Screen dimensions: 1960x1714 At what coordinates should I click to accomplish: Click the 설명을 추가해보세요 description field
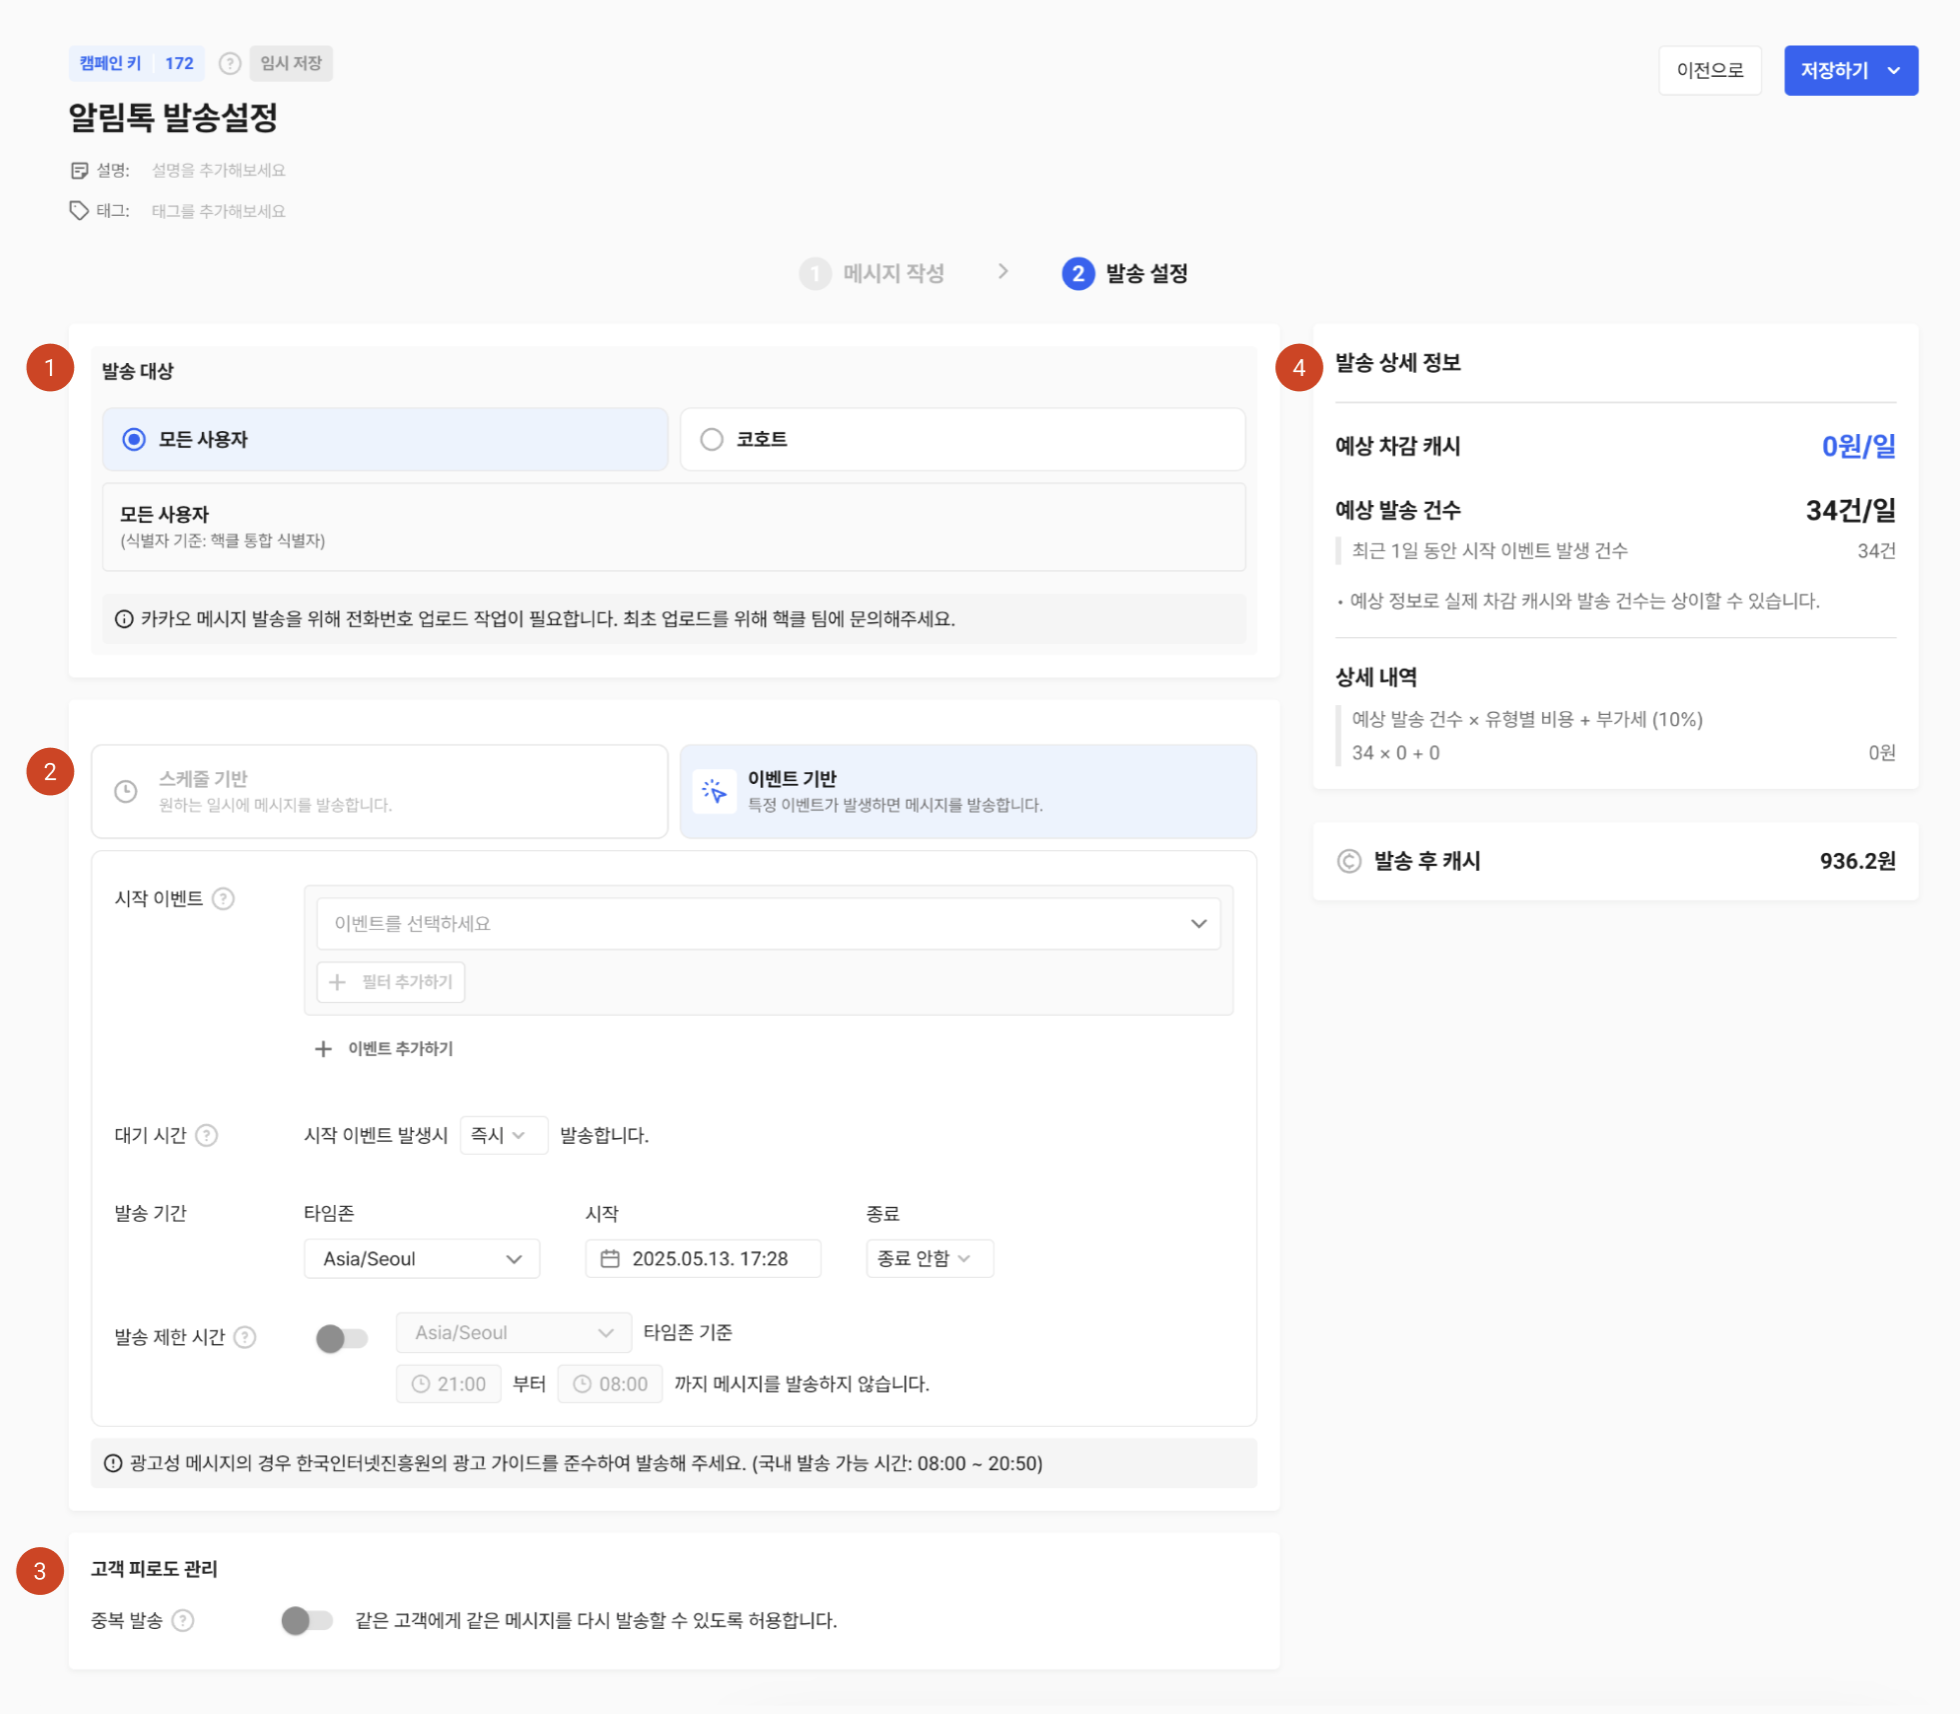218,171
